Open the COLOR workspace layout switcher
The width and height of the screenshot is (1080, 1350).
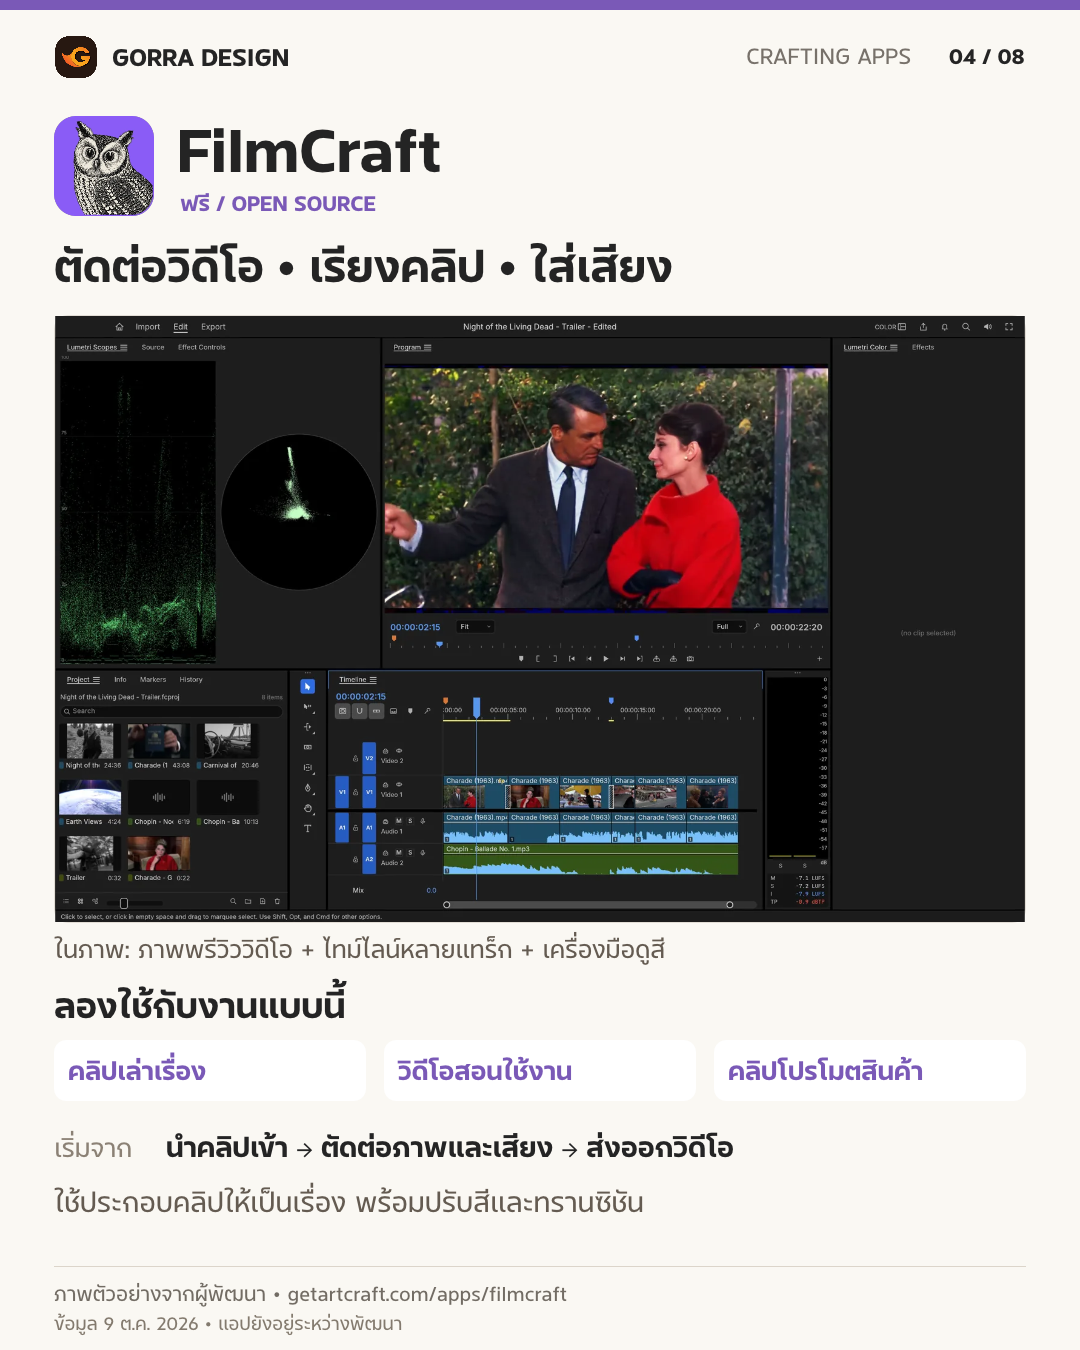pos(890,327)
